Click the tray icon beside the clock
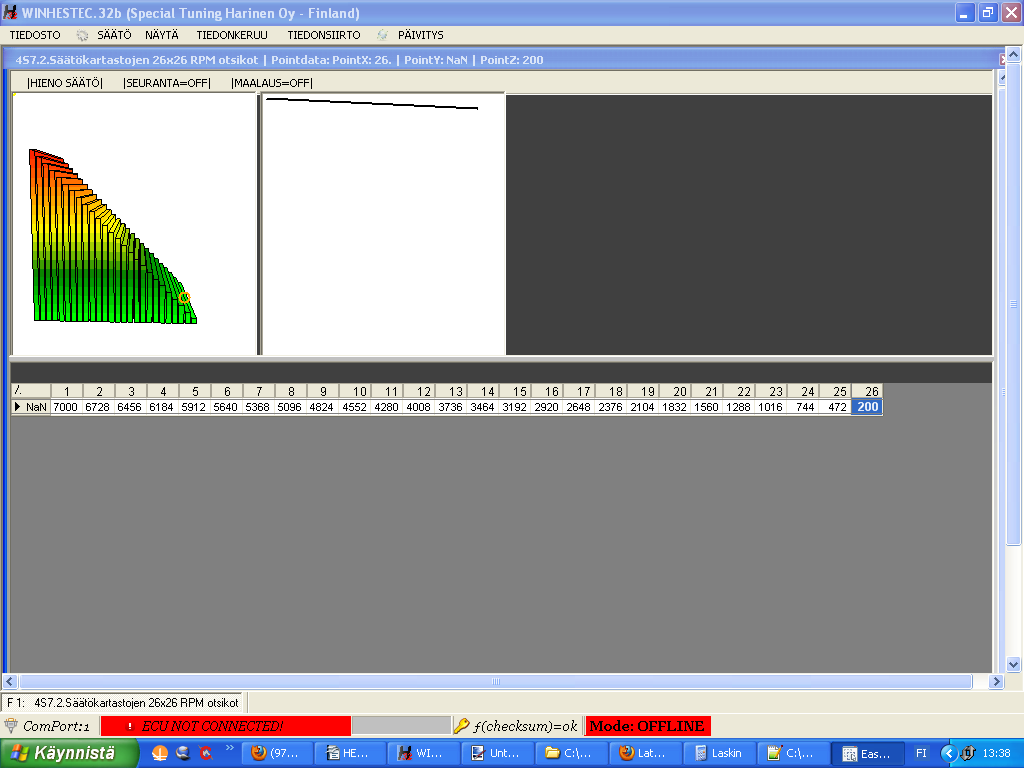Screen dimensions: 1024x768 click(x=968, y=753)
